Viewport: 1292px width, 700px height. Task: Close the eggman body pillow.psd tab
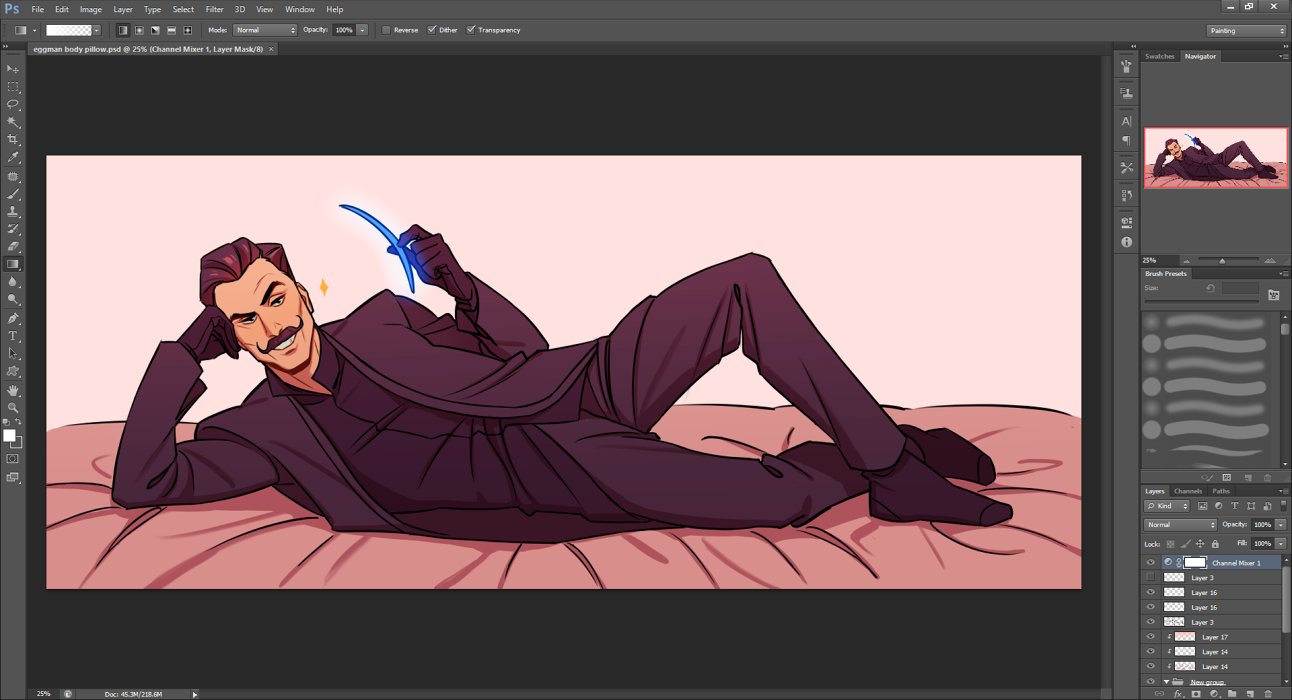[x=271, y=48]
